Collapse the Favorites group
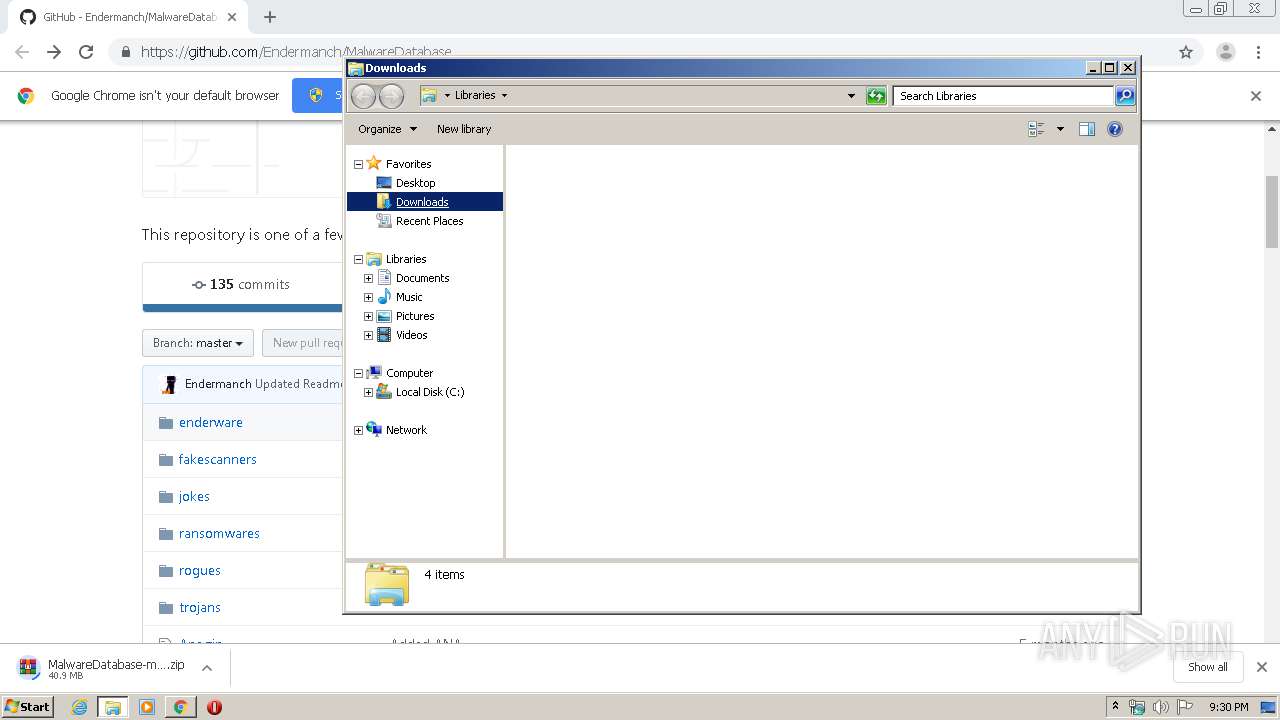The height and width of the screenshot is (720, 1280). tap(358, 164)
